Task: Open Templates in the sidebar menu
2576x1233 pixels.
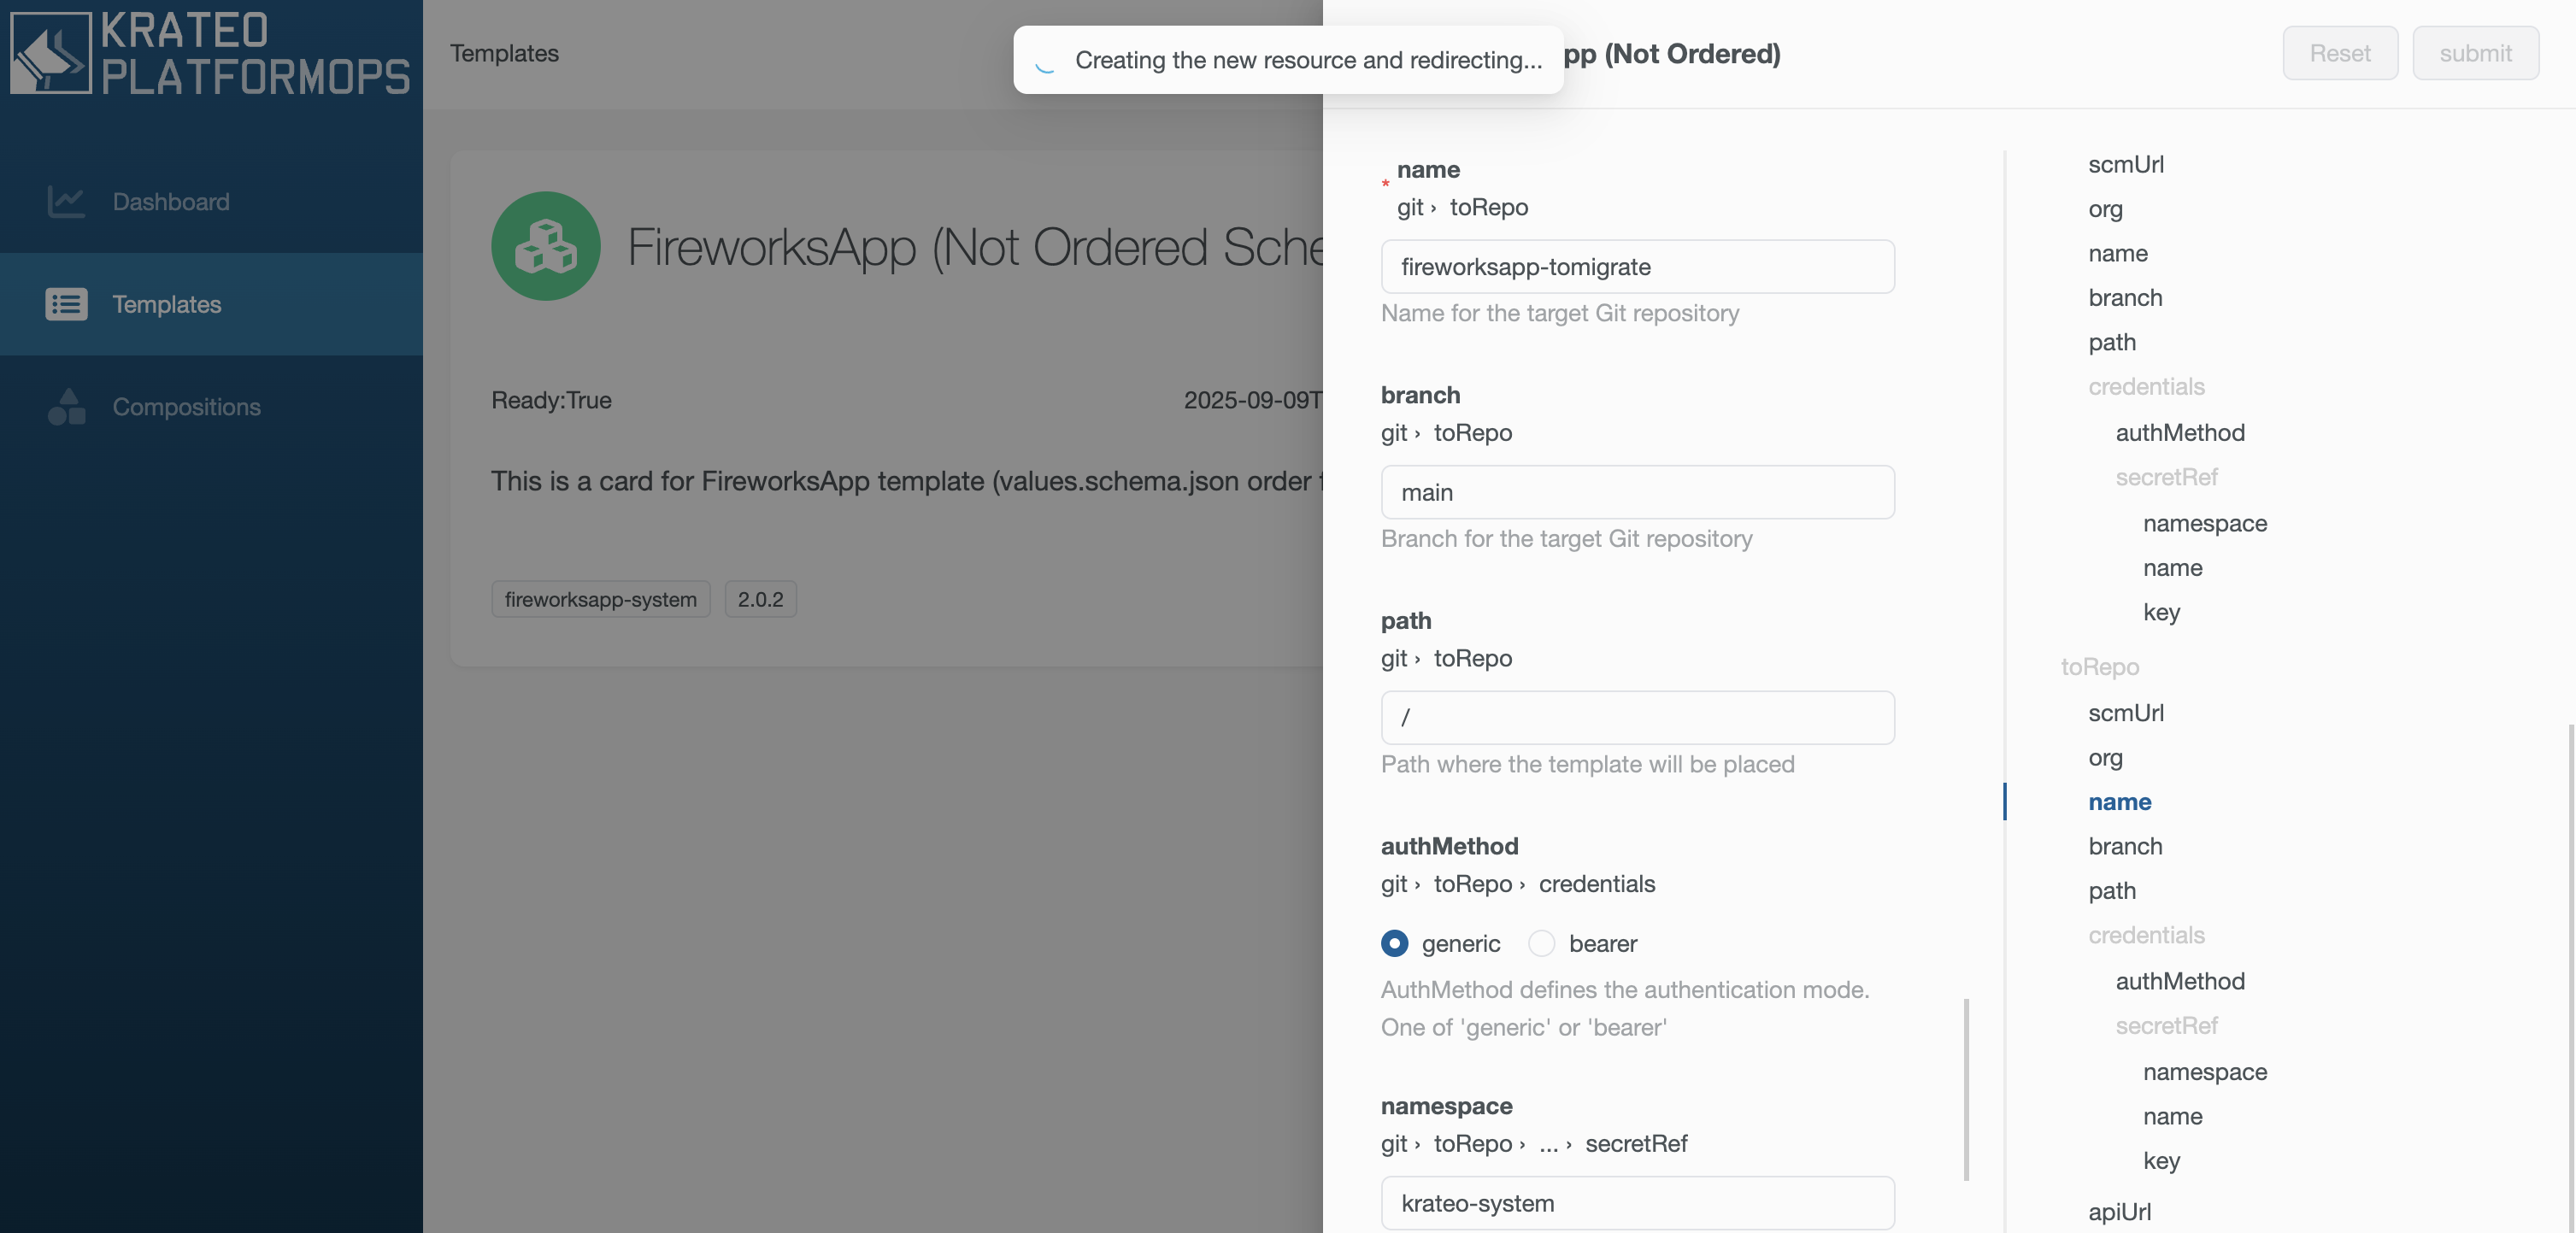Action: pos(167,304)
